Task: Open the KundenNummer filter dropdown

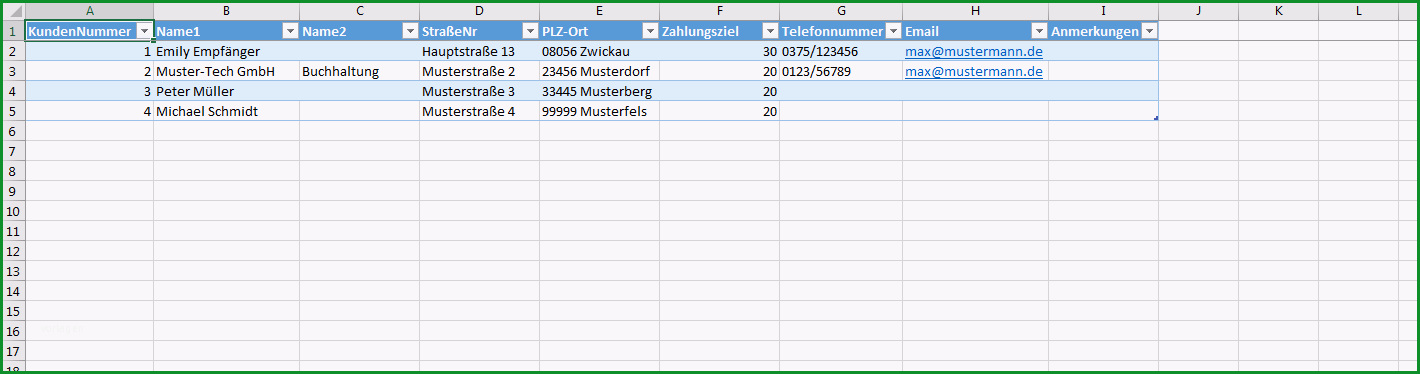Action: coord(145,31)
